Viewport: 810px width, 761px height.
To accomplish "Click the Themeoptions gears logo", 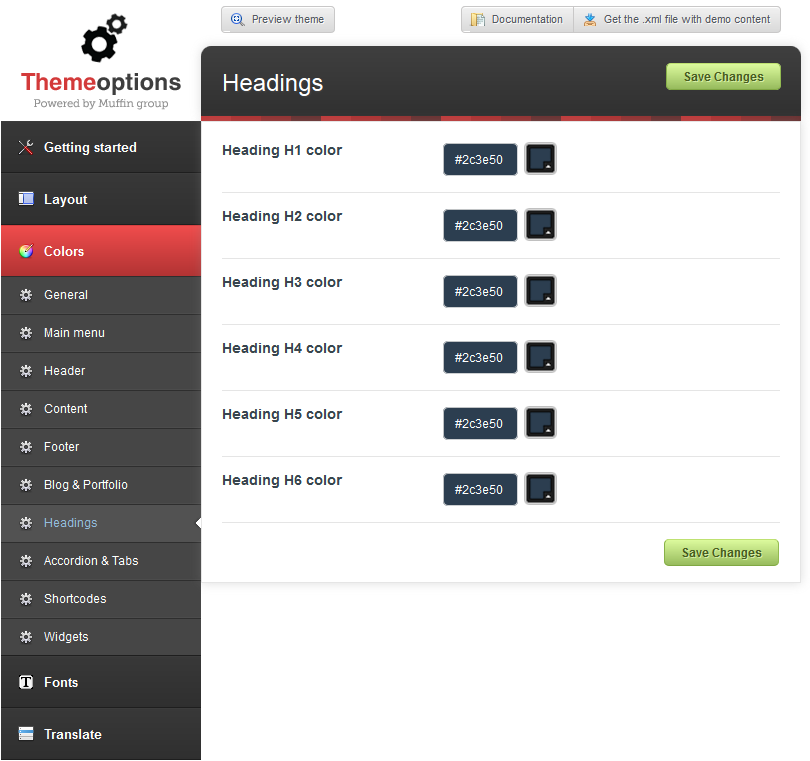I will [x=104, y=38].
